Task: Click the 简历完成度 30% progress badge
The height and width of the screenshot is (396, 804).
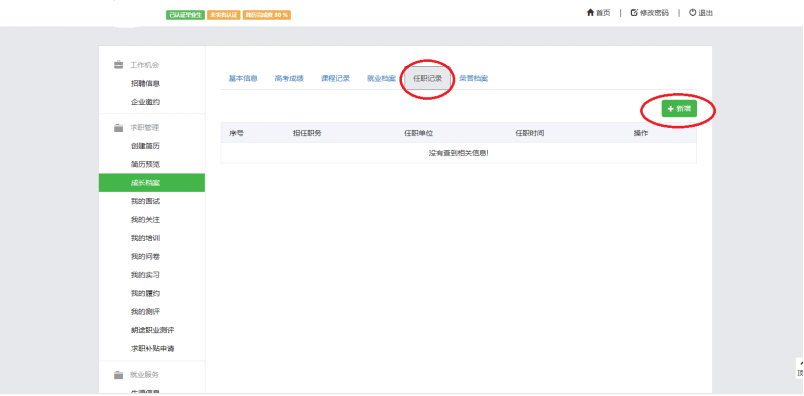Action: click(267, 15)
